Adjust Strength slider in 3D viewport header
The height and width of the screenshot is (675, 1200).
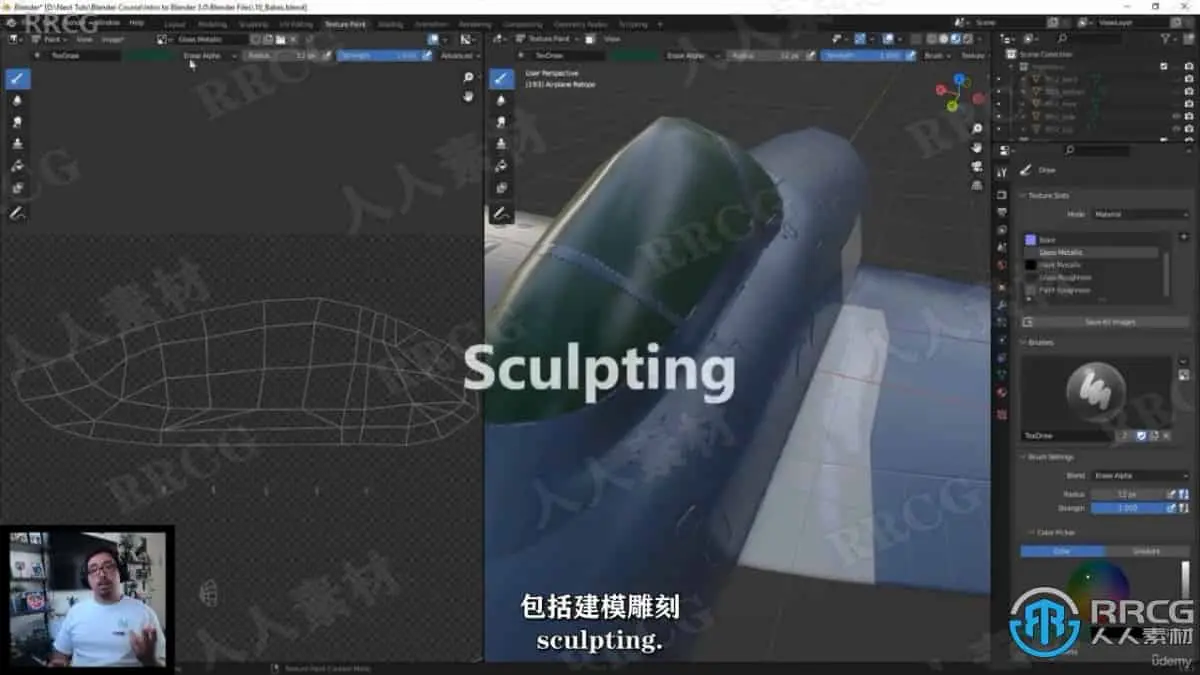tap(862, 56)
